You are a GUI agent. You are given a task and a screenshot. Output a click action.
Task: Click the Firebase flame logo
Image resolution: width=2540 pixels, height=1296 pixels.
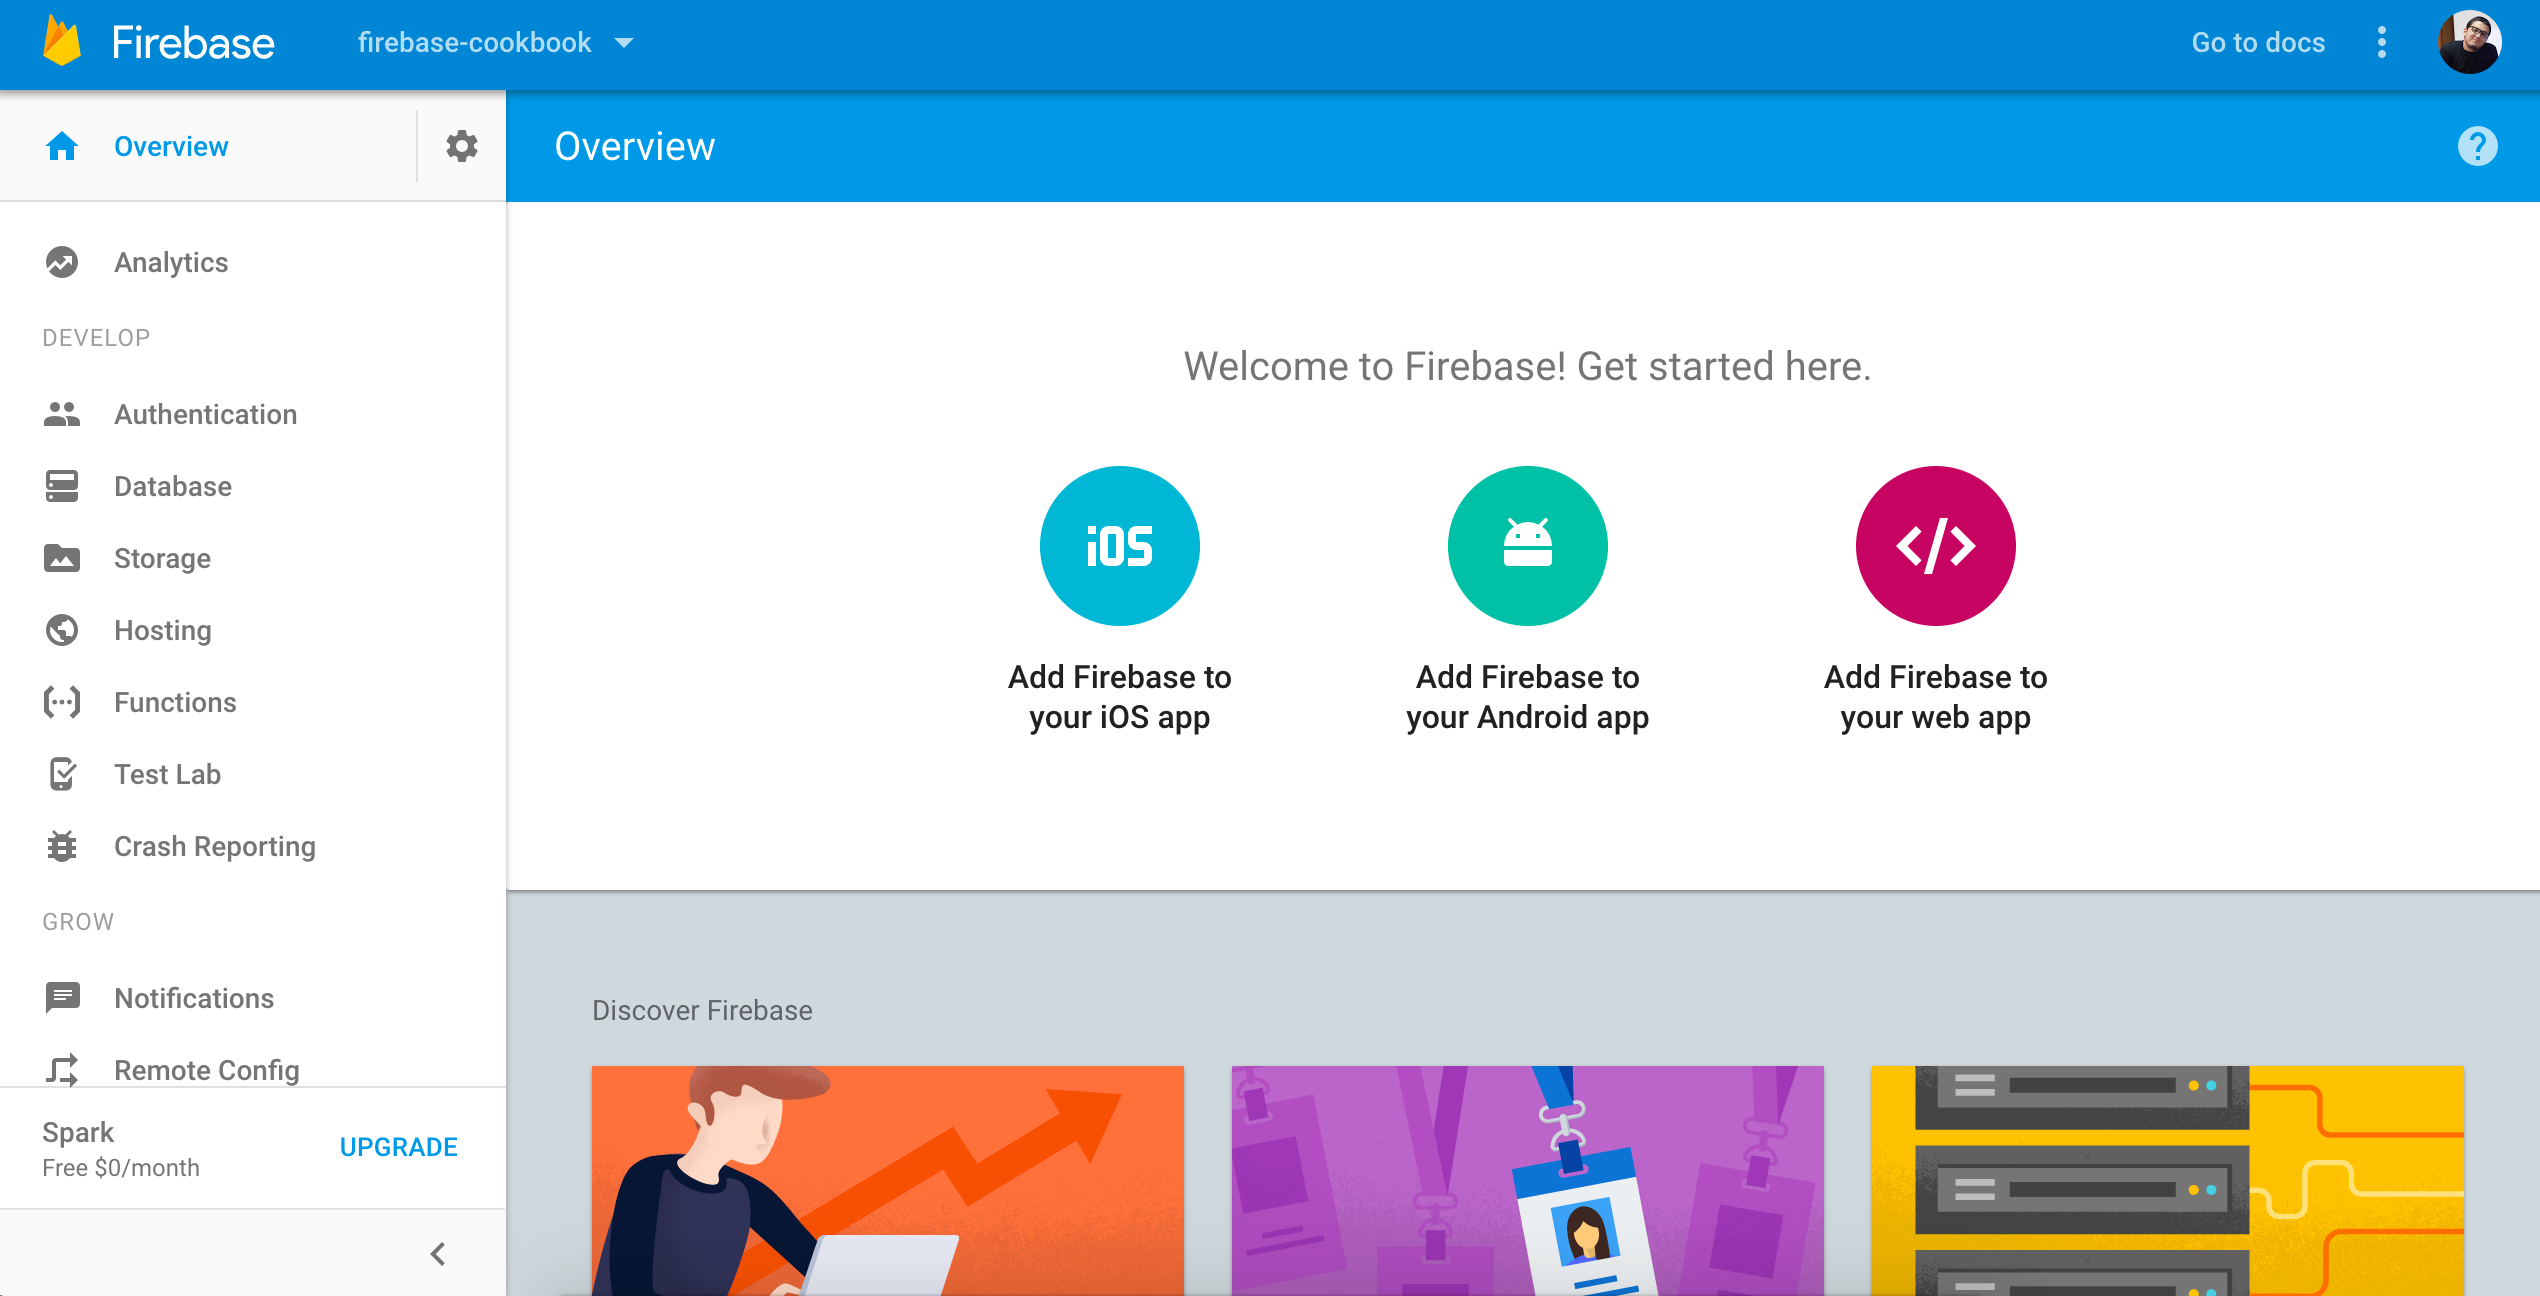pyautogui.click(x=62, y=42)
